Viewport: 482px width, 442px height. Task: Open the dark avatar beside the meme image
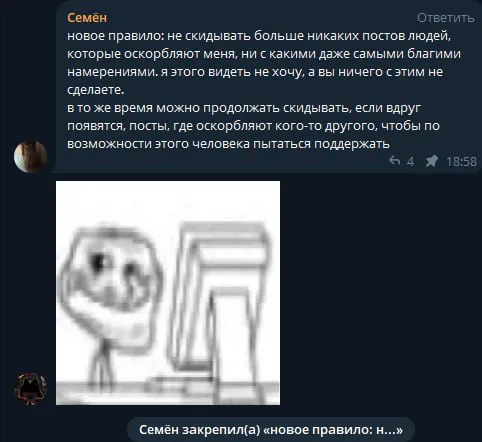30,389
